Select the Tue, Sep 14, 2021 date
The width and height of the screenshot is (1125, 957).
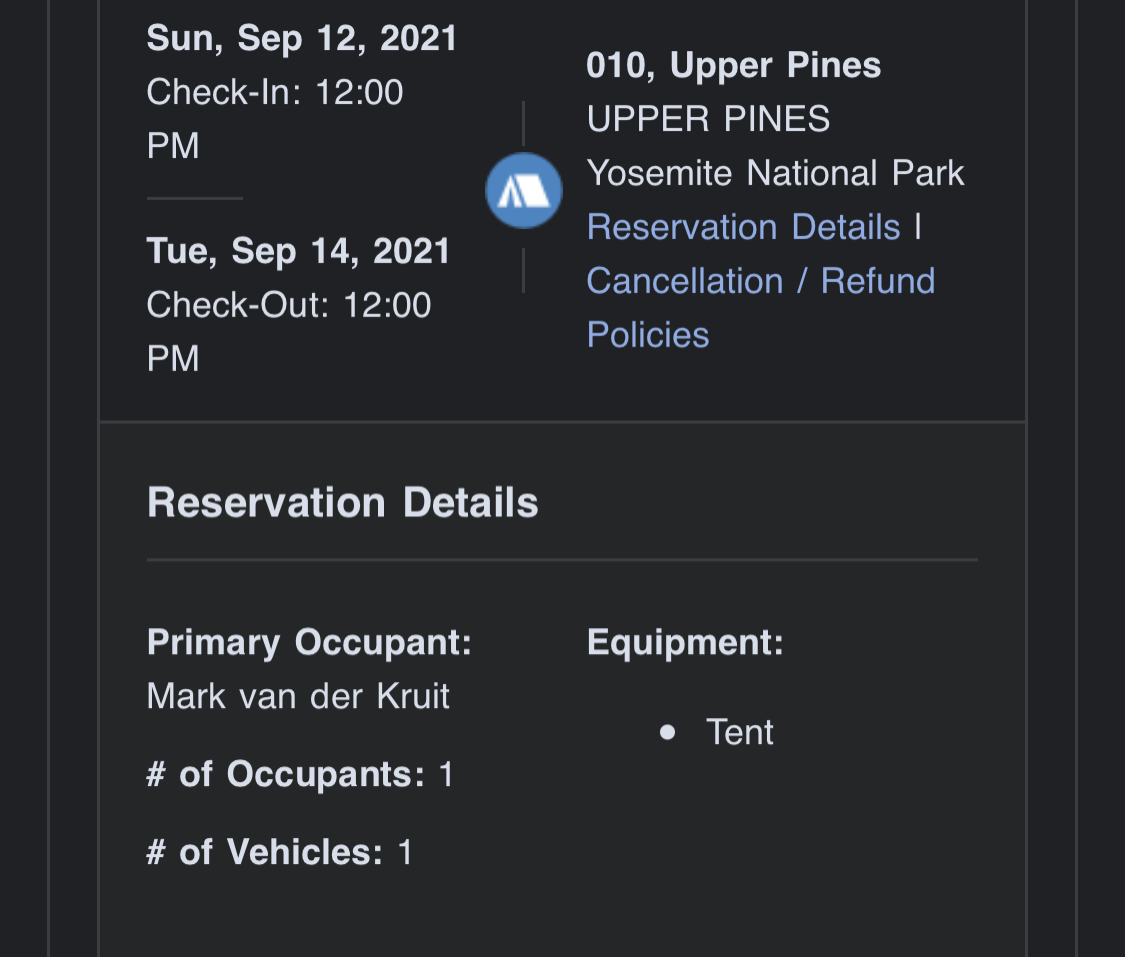[x=298, y=250]
